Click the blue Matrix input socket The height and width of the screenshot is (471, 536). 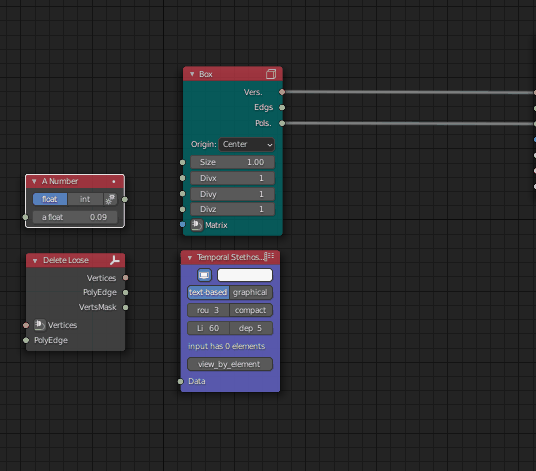tap(183, 224)
